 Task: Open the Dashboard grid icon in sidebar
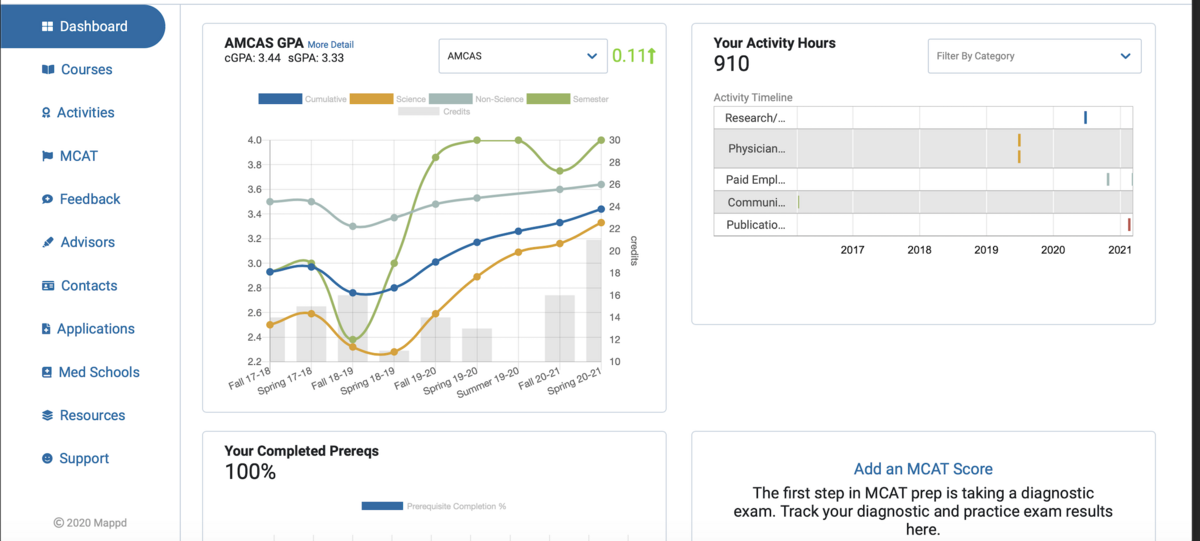coord(47,27)
